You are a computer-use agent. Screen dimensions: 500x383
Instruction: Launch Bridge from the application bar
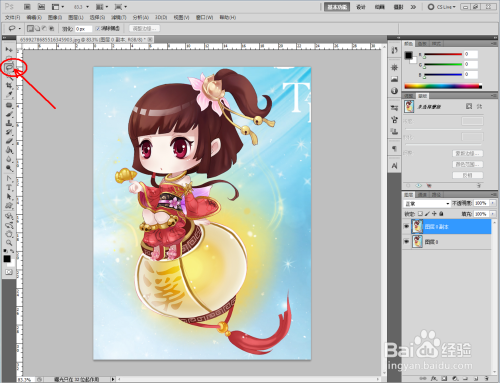point(27,7)
